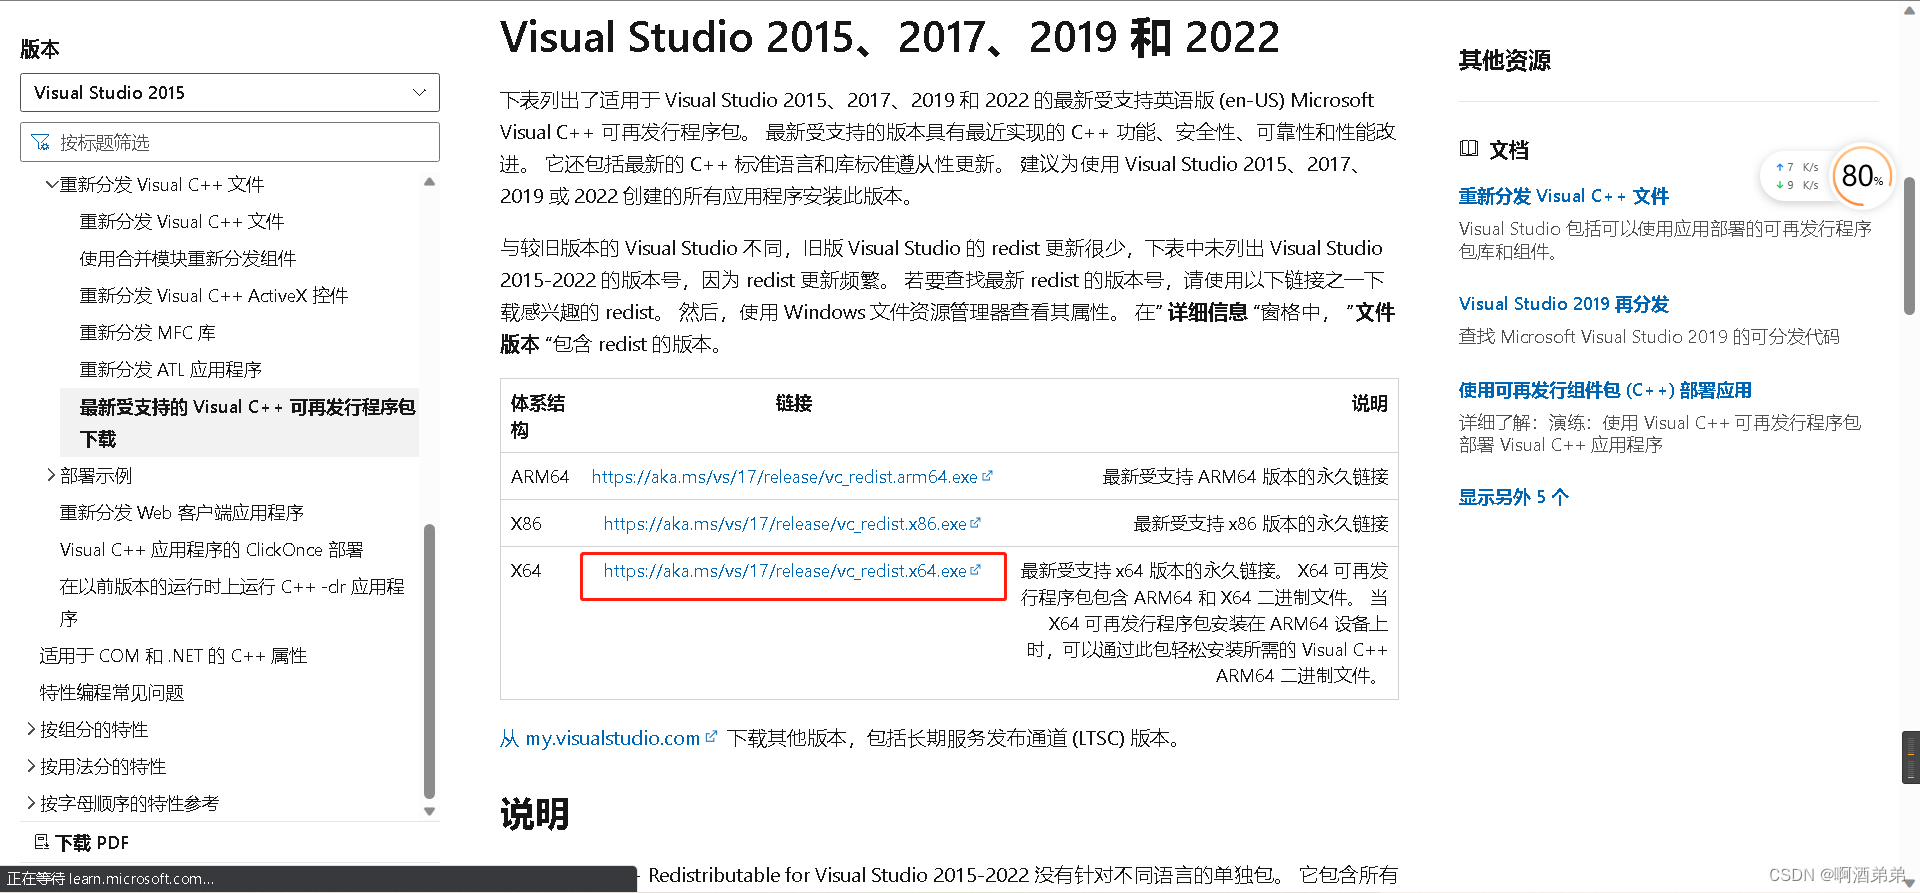Click the ARM64 table cell
Screen dimensions: 1920x893
tap(539, 476)
